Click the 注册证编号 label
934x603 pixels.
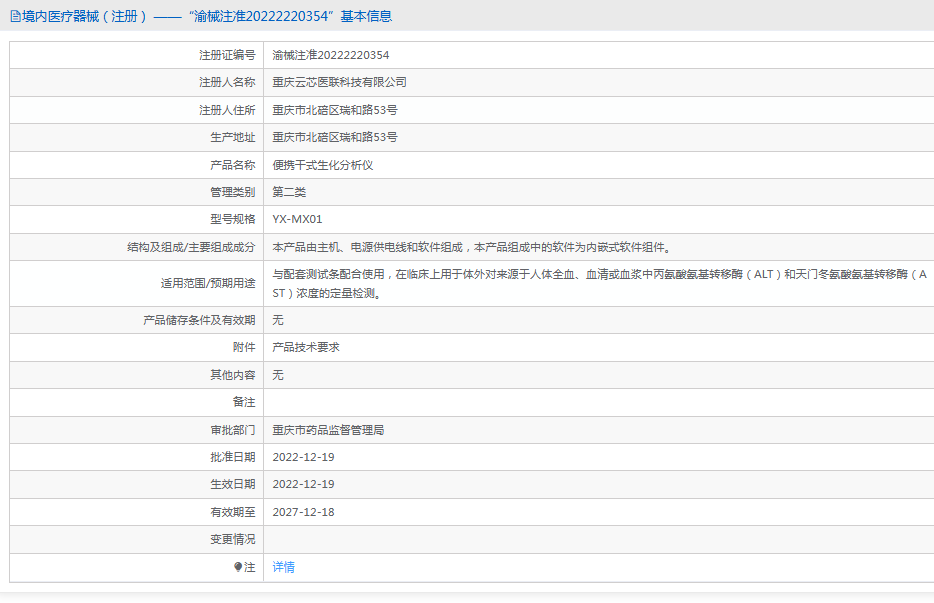point(227,55)
